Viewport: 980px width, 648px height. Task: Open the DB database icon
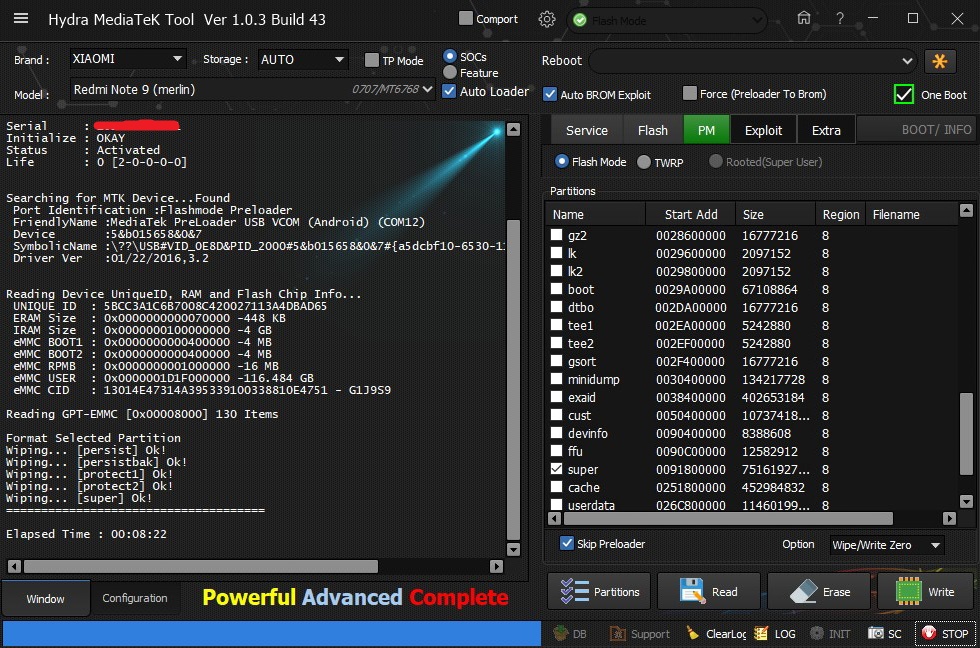pos(560,633)
